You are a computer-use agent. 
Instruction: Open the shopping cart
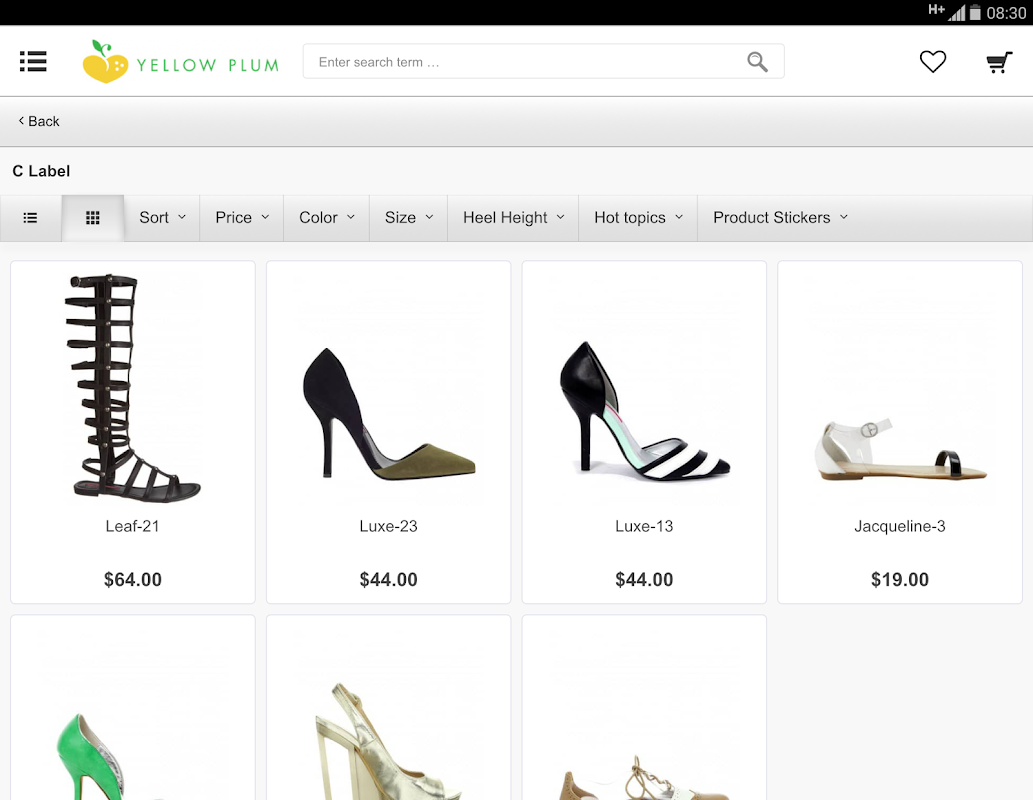(999, 62)
